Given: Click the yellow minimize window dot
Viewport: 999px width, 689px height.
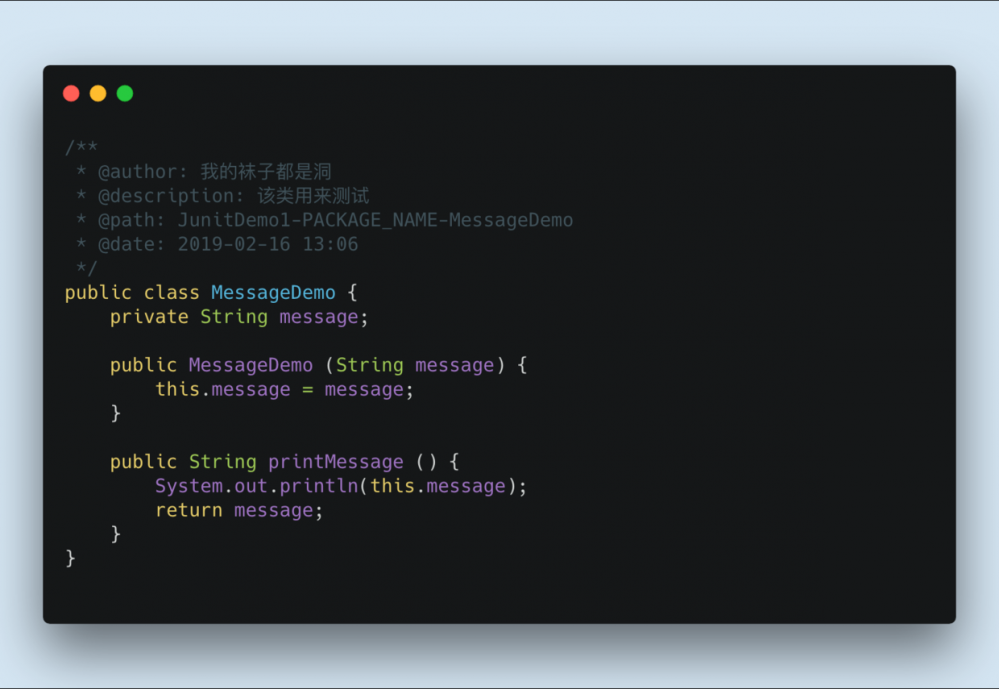Looking at the screenshot, I should tap(98, 94).
